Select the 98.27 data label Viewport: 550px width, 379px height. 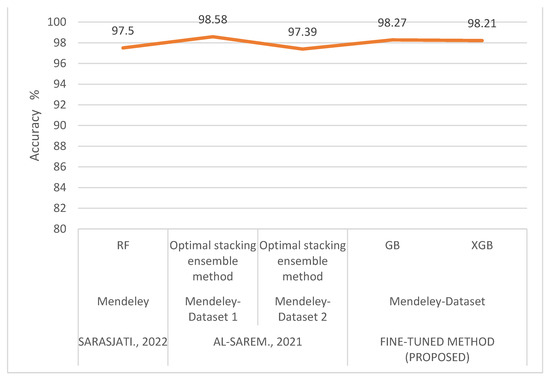392,23
